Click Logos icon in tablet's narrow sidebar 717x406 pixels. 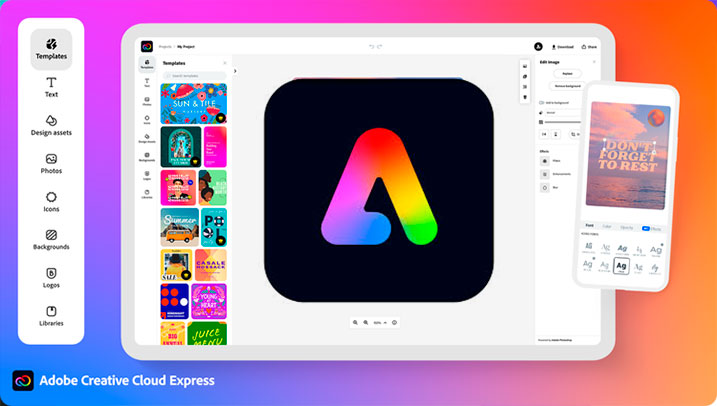(147, 176)
